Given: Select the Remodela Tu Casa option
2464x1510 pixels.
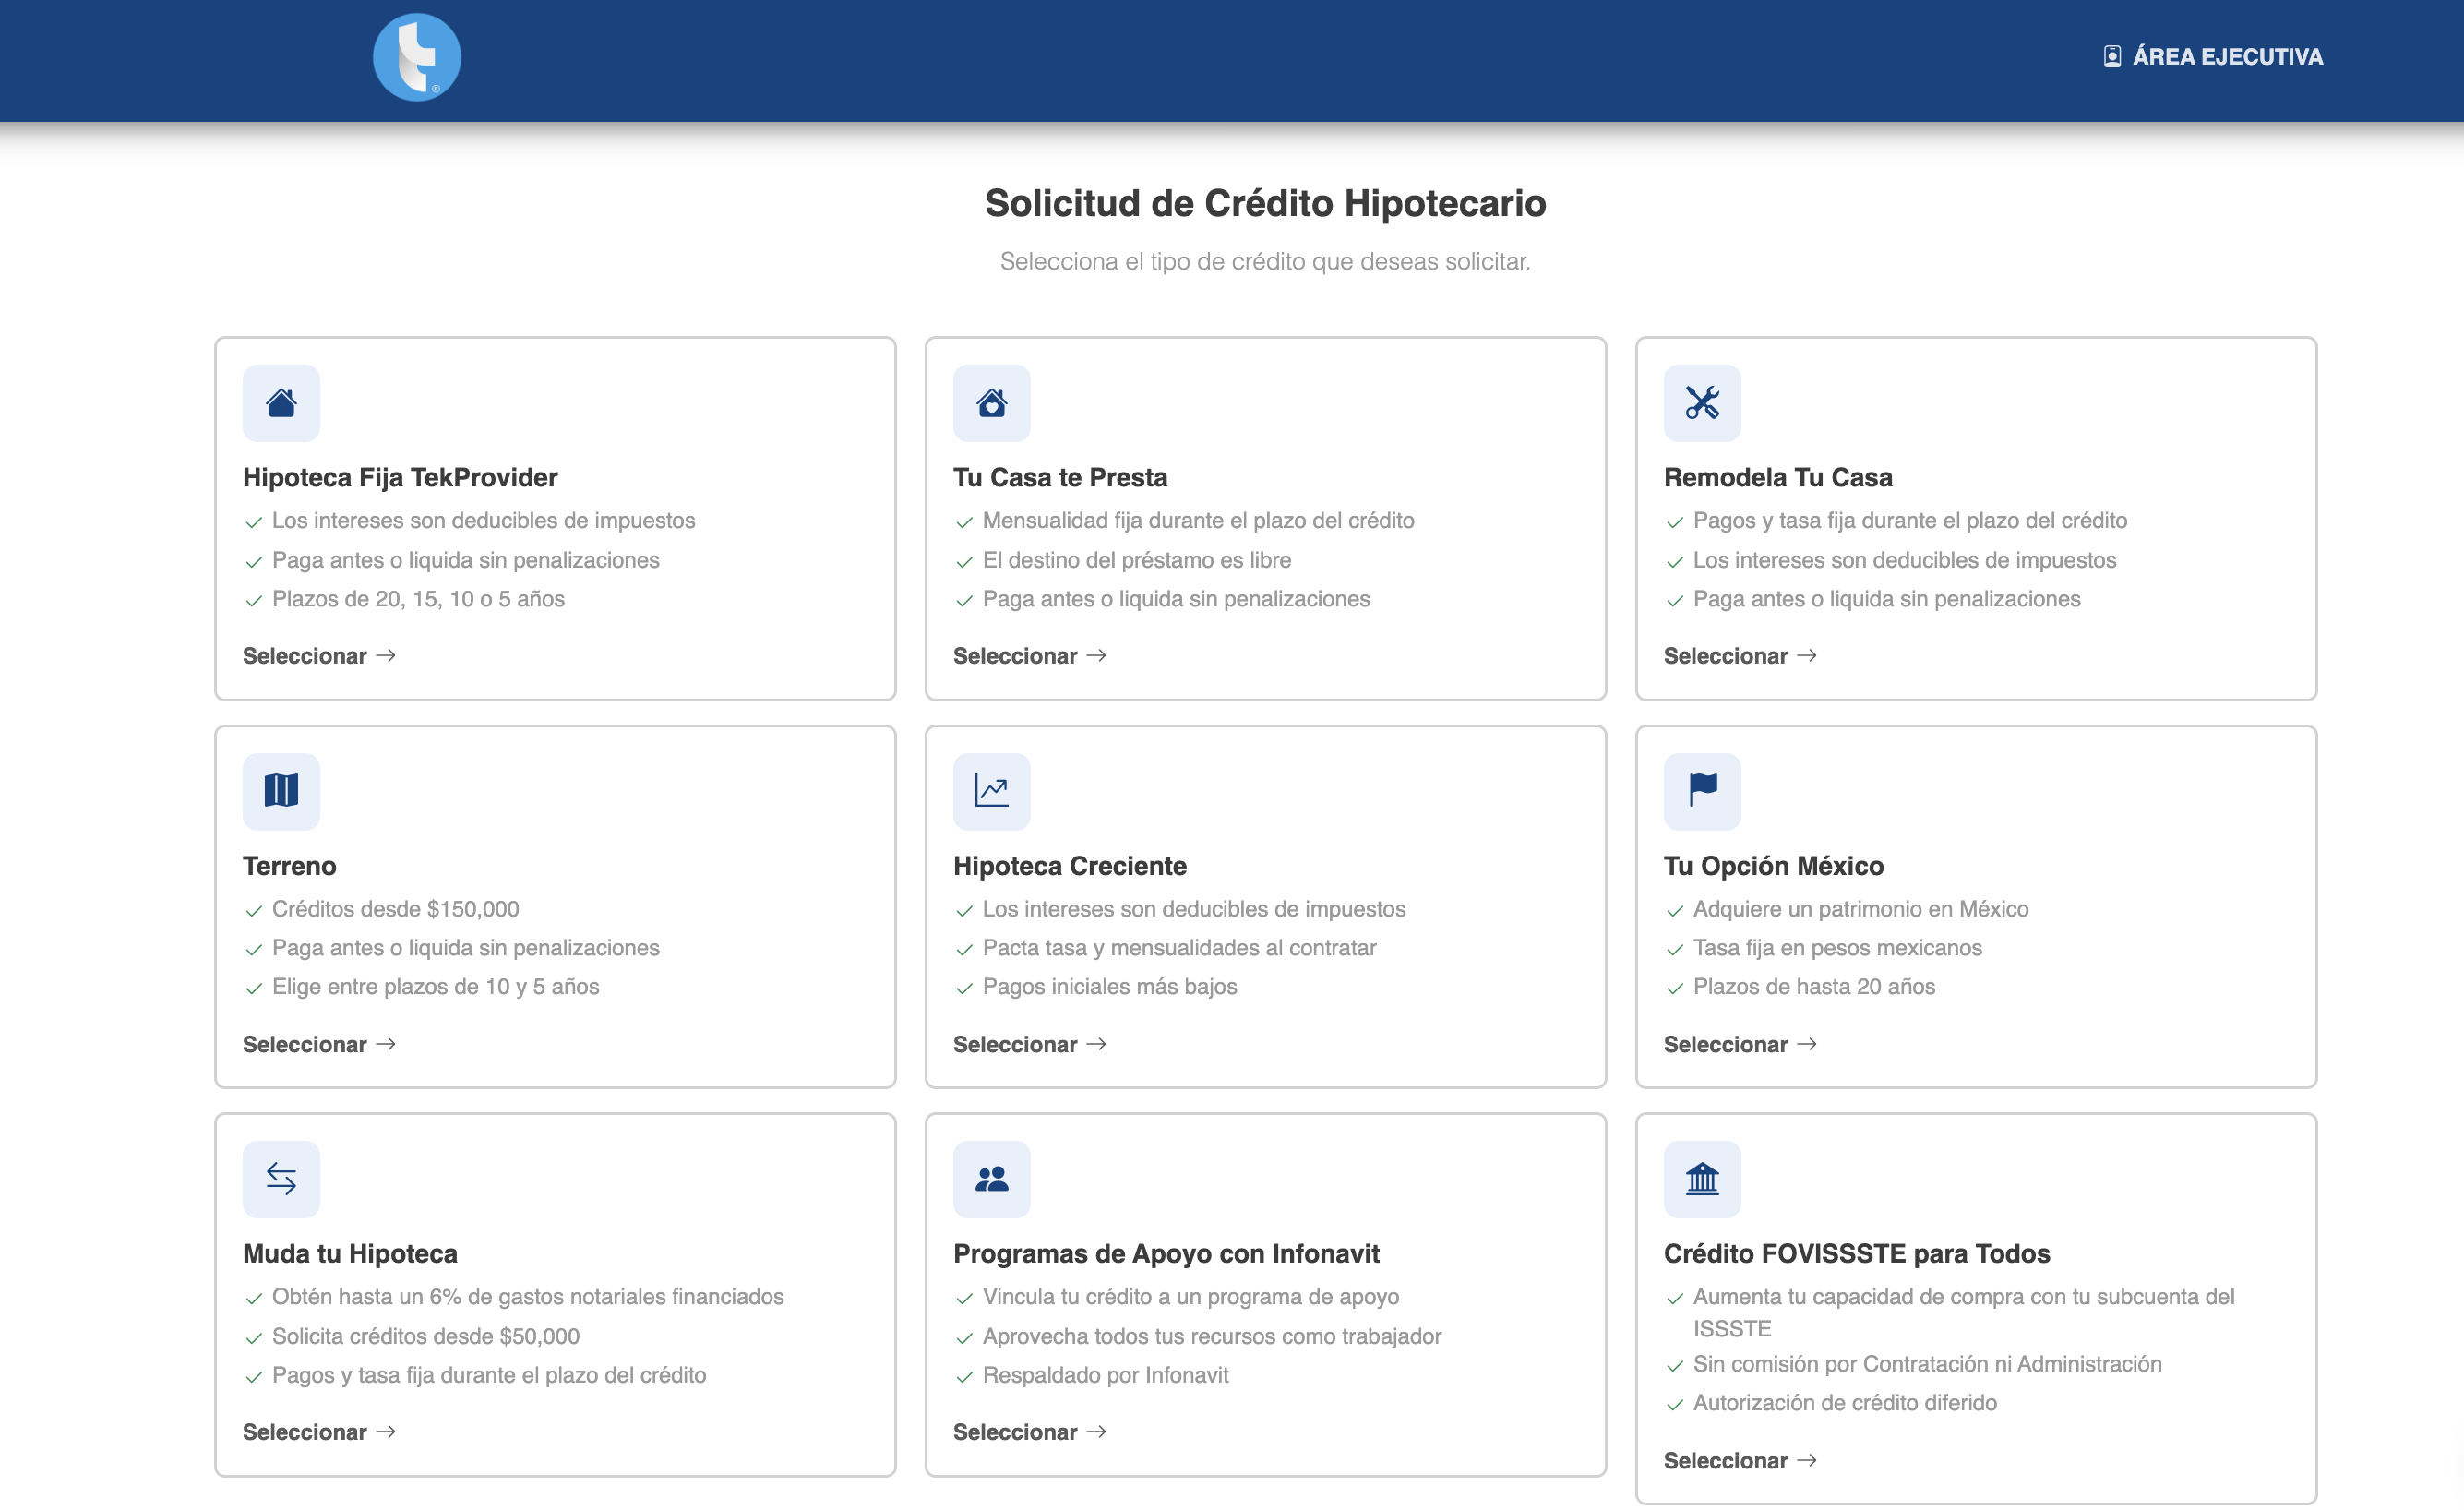Looking at the screenshot, I should coord(1740,655).
